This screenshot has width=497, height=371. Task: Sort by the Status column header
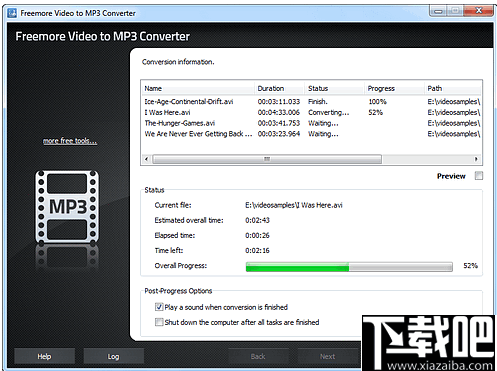tap(334, 88)
